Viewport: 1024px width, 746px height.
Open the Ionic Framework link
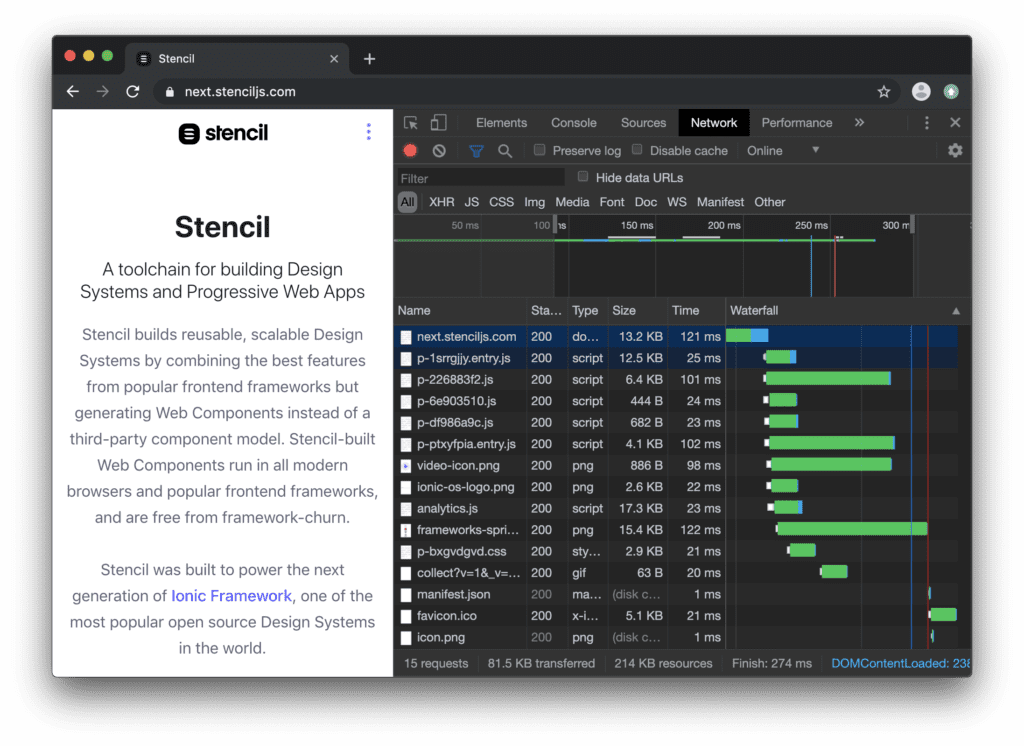(x=231, y=596)
